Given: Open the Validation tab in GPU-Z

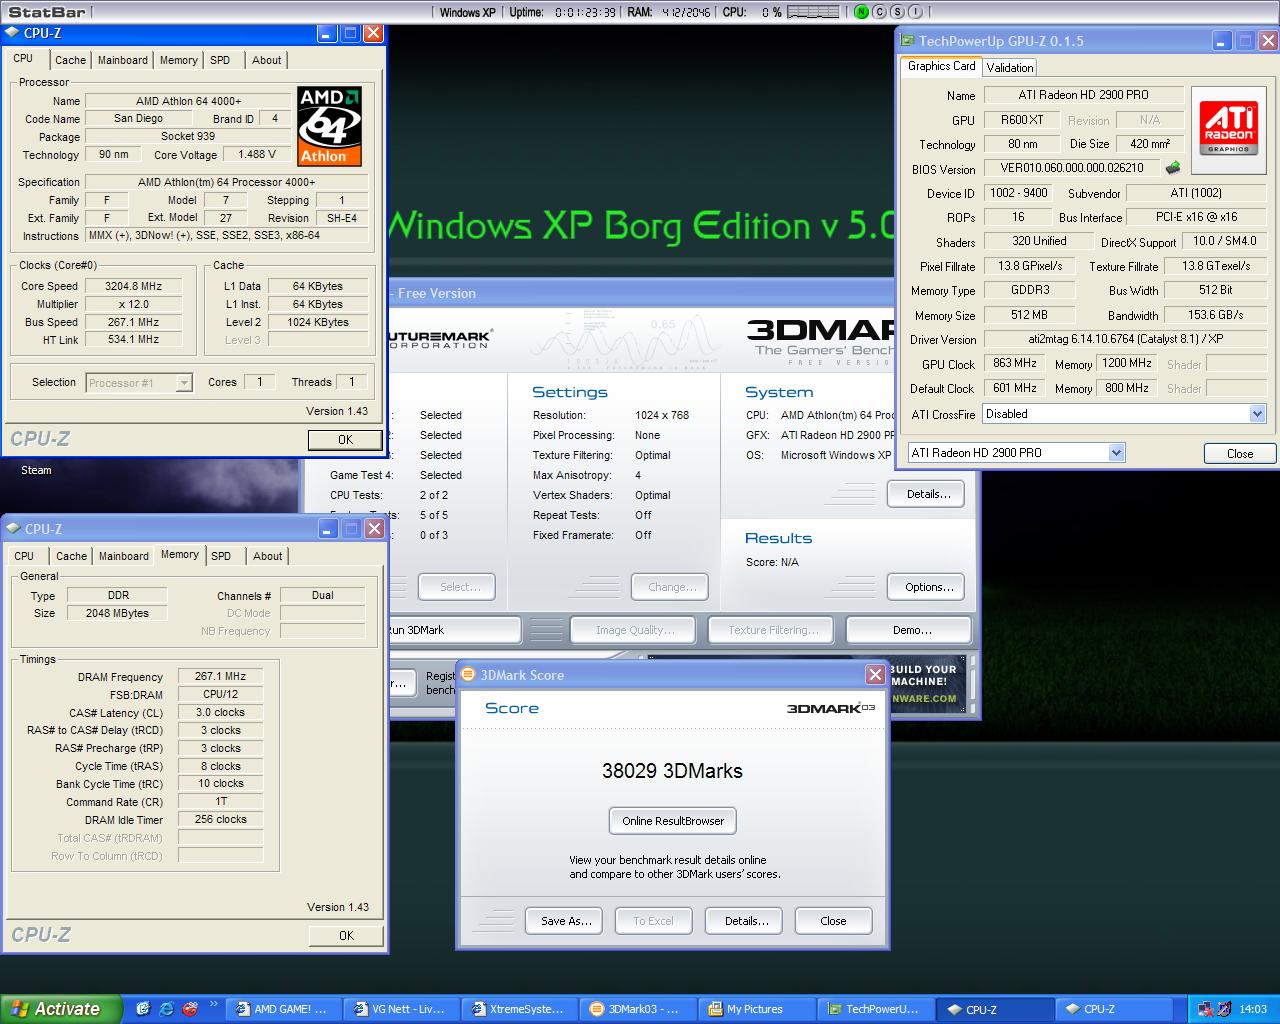Looking at the screenshot, I should point(1009,67).
